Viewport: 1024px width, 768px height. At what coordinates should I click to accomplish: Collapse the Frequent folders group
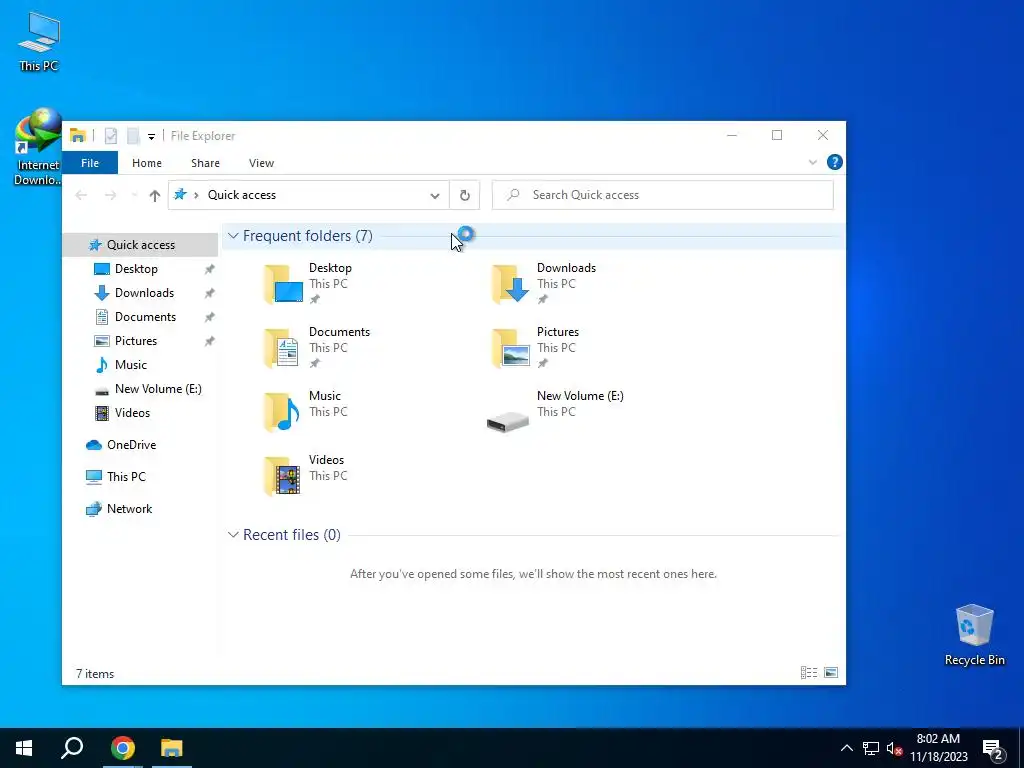(233, 236)
